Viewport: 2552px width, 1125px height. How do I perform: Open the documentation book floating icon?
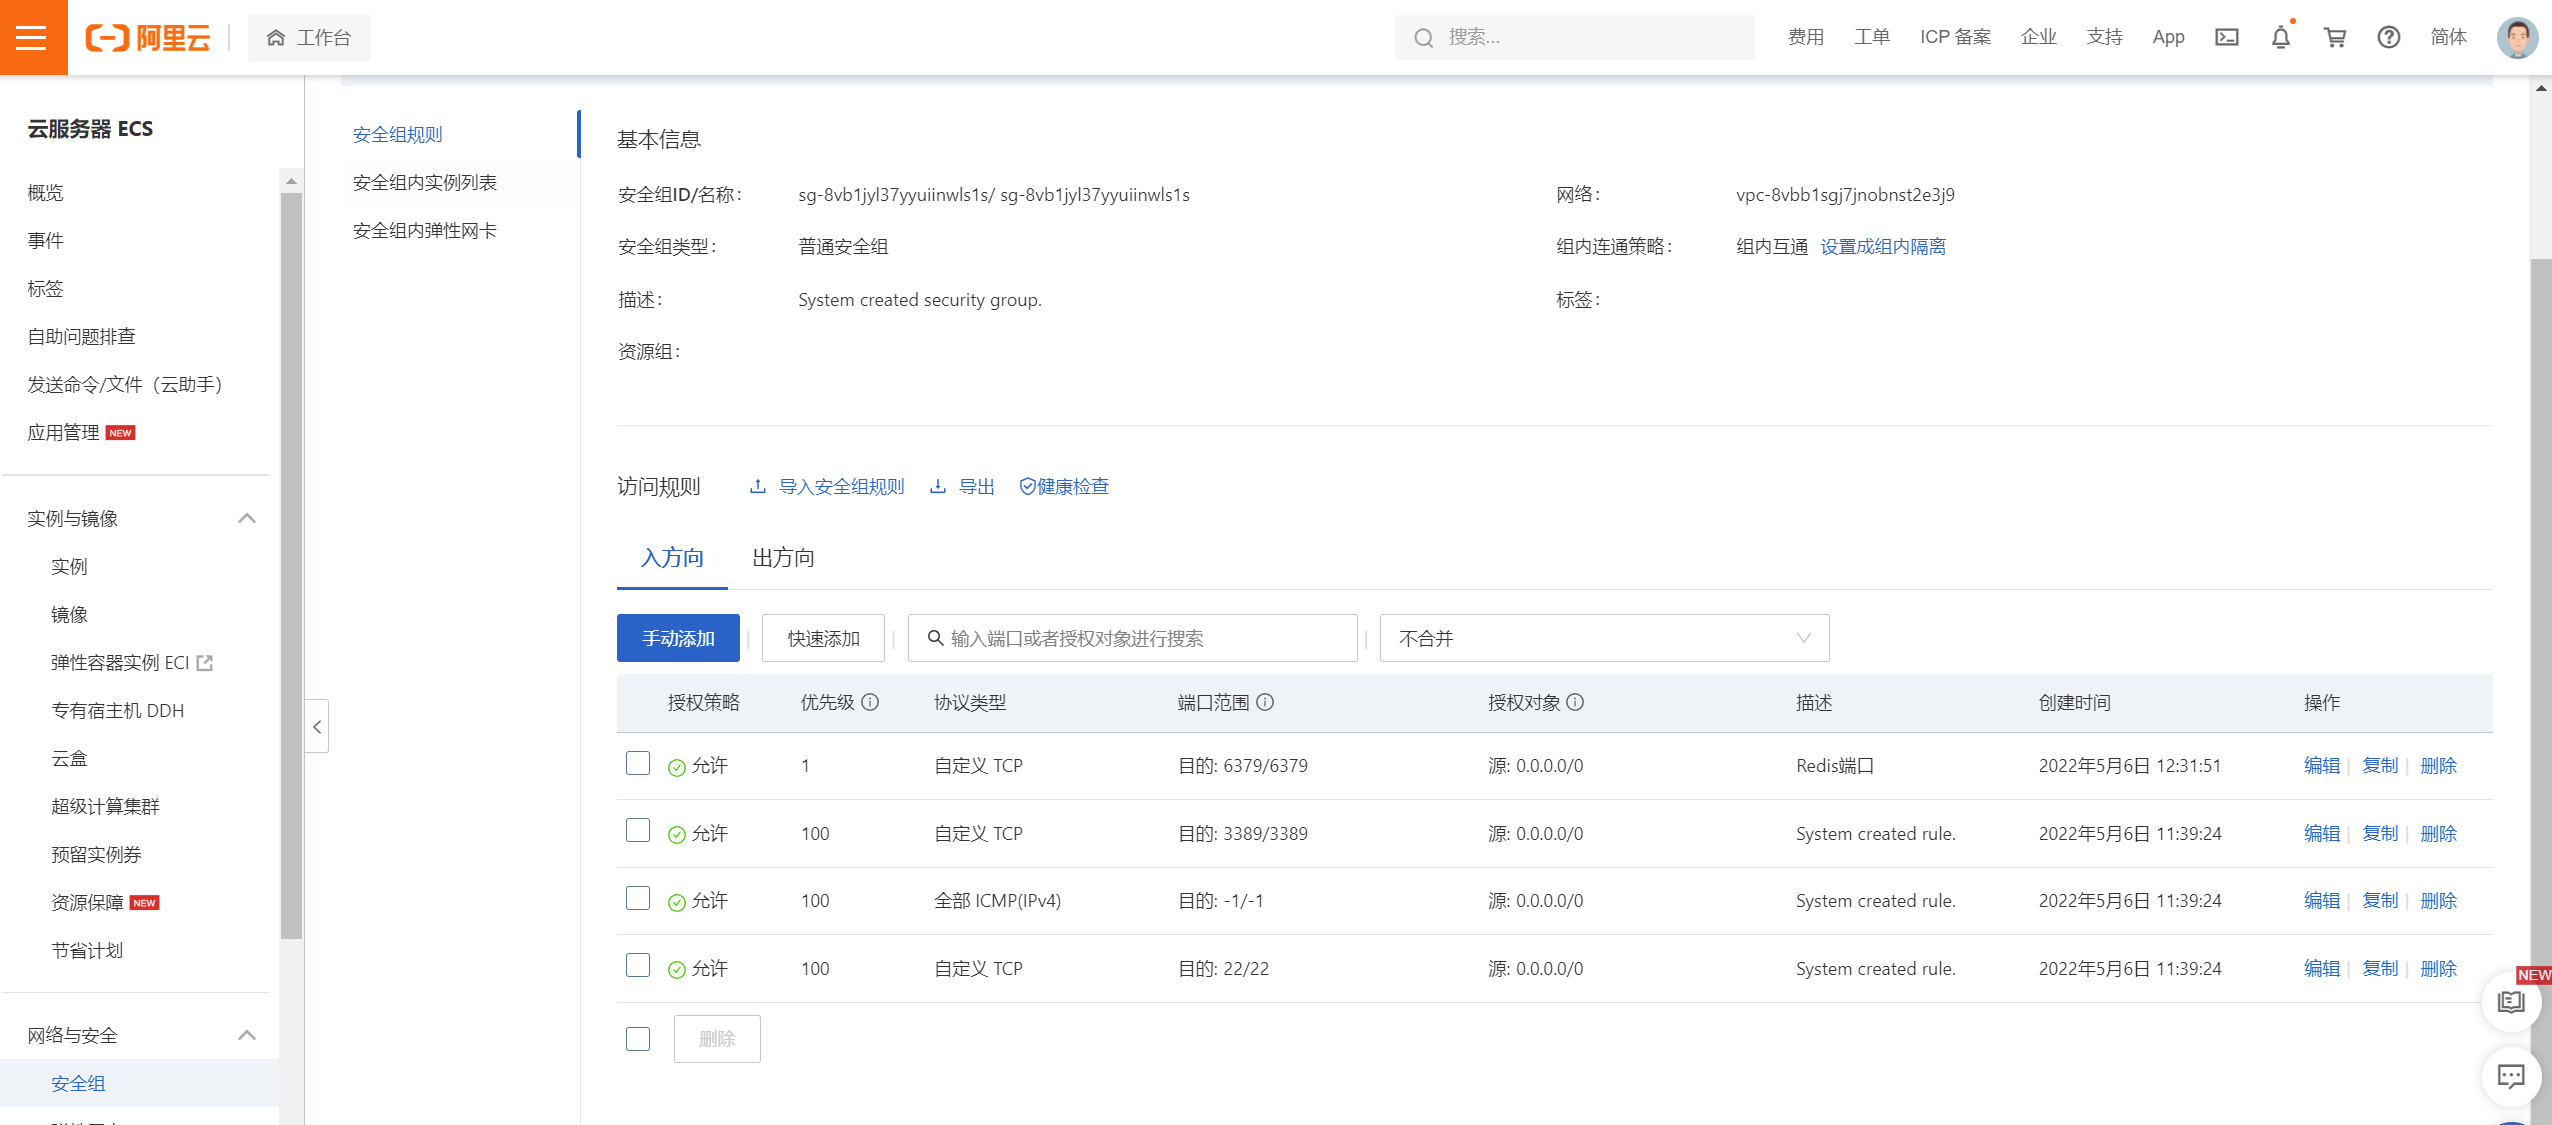(x=2511, y=1002)
